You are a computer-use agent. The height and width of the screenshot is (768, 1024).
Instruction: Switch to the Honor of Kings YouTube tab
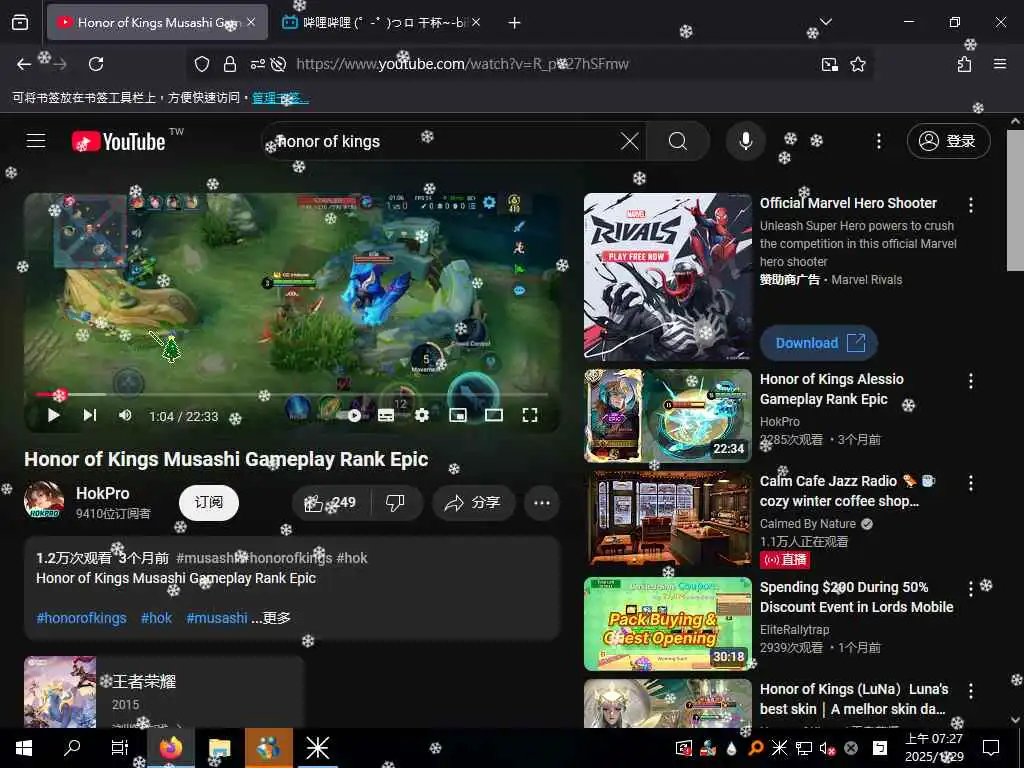157,22
